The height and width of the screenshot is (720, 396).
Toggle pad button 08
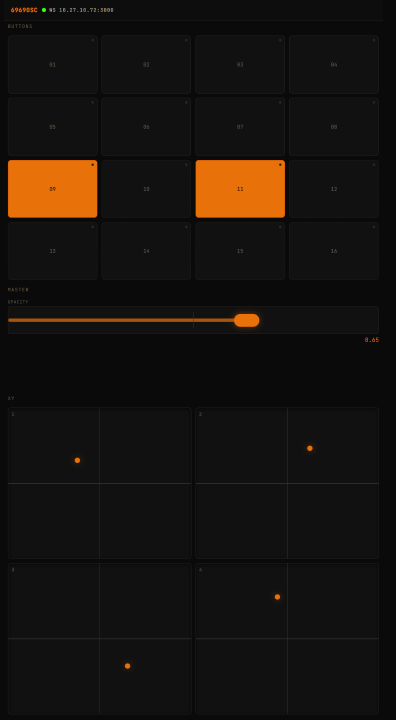pos(334,127)
